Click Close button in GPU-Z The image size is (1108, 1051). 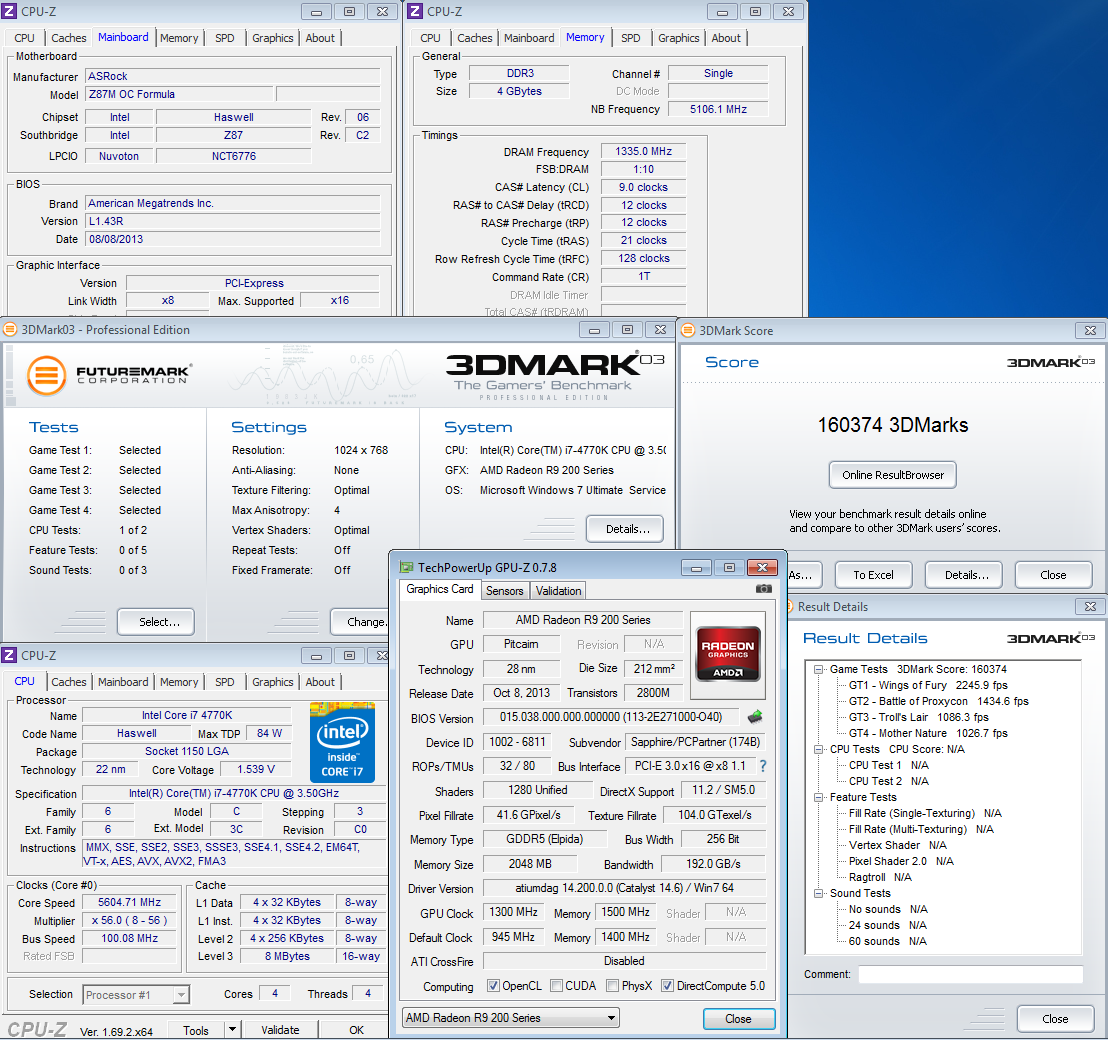(x=738, y=1018)
